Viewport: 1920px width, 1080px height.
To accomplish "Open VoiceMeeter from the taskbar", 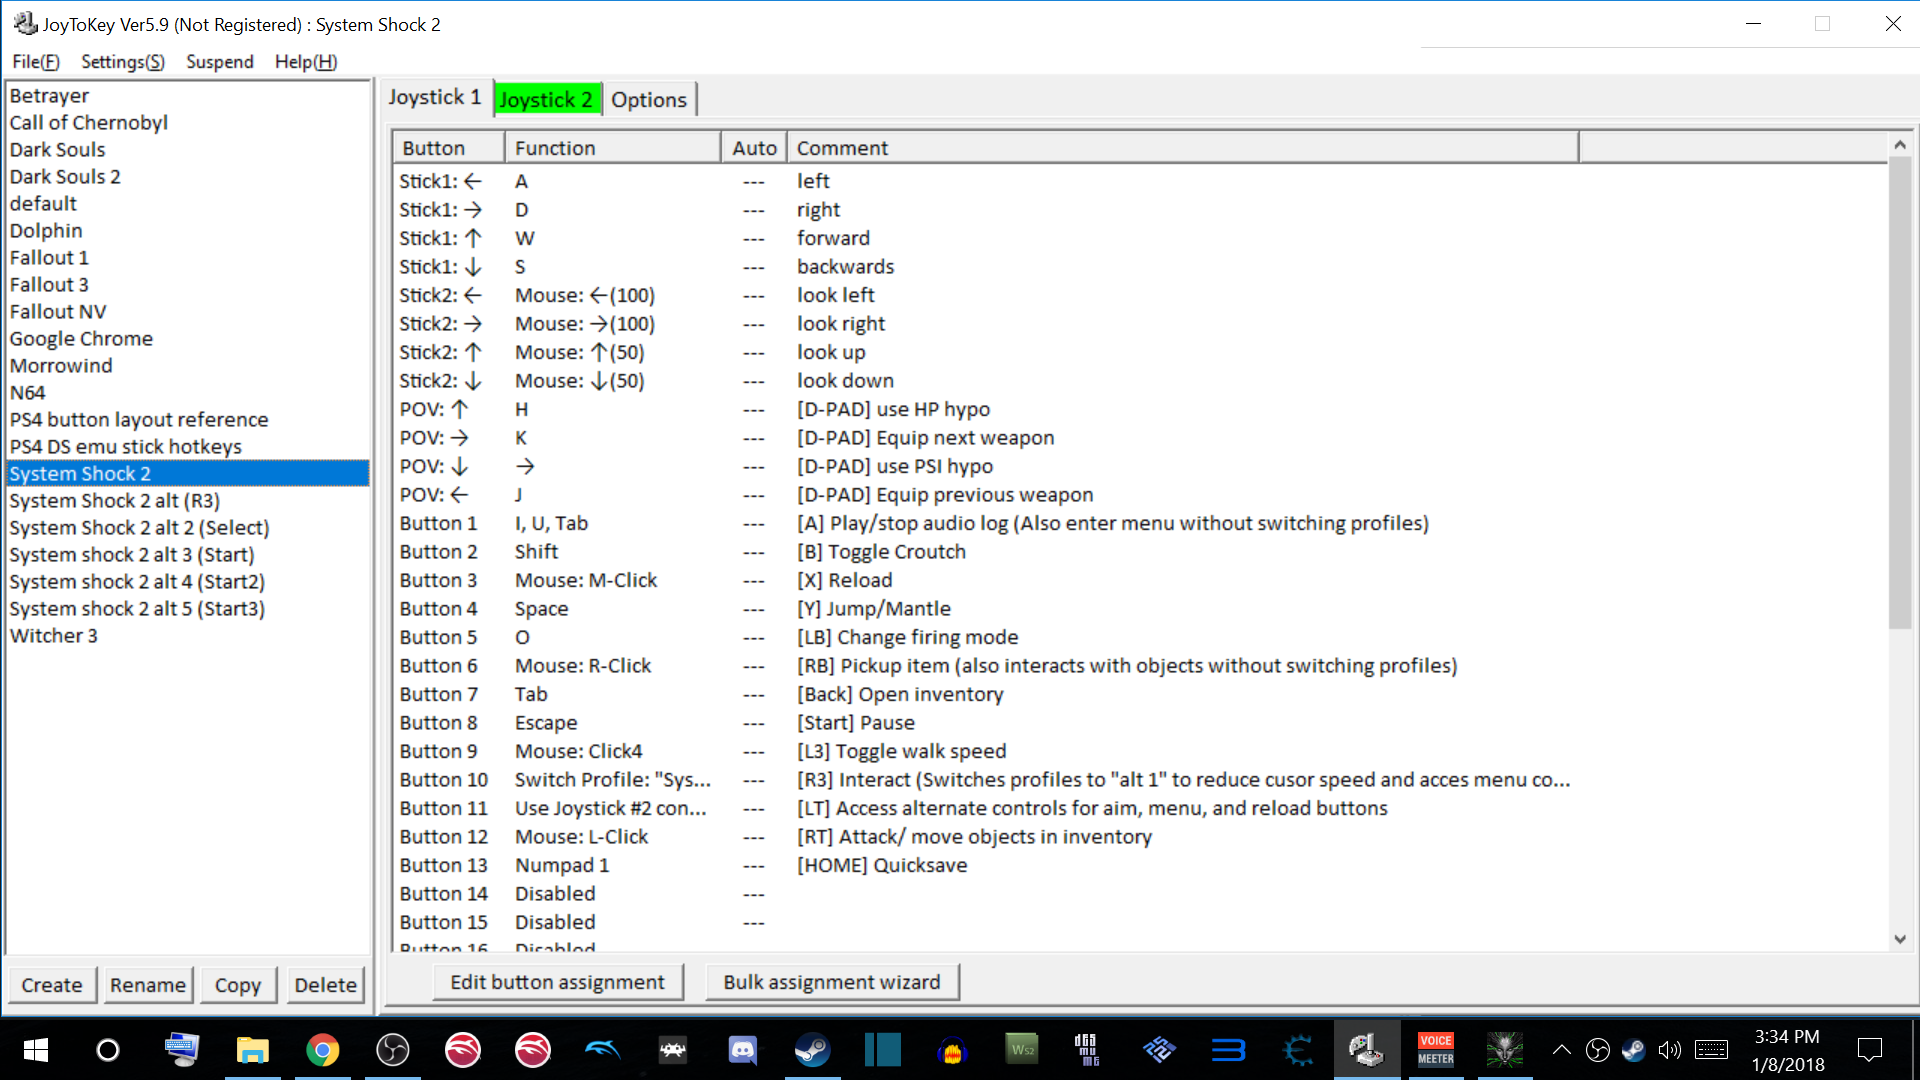I will click(1436, 1050).
